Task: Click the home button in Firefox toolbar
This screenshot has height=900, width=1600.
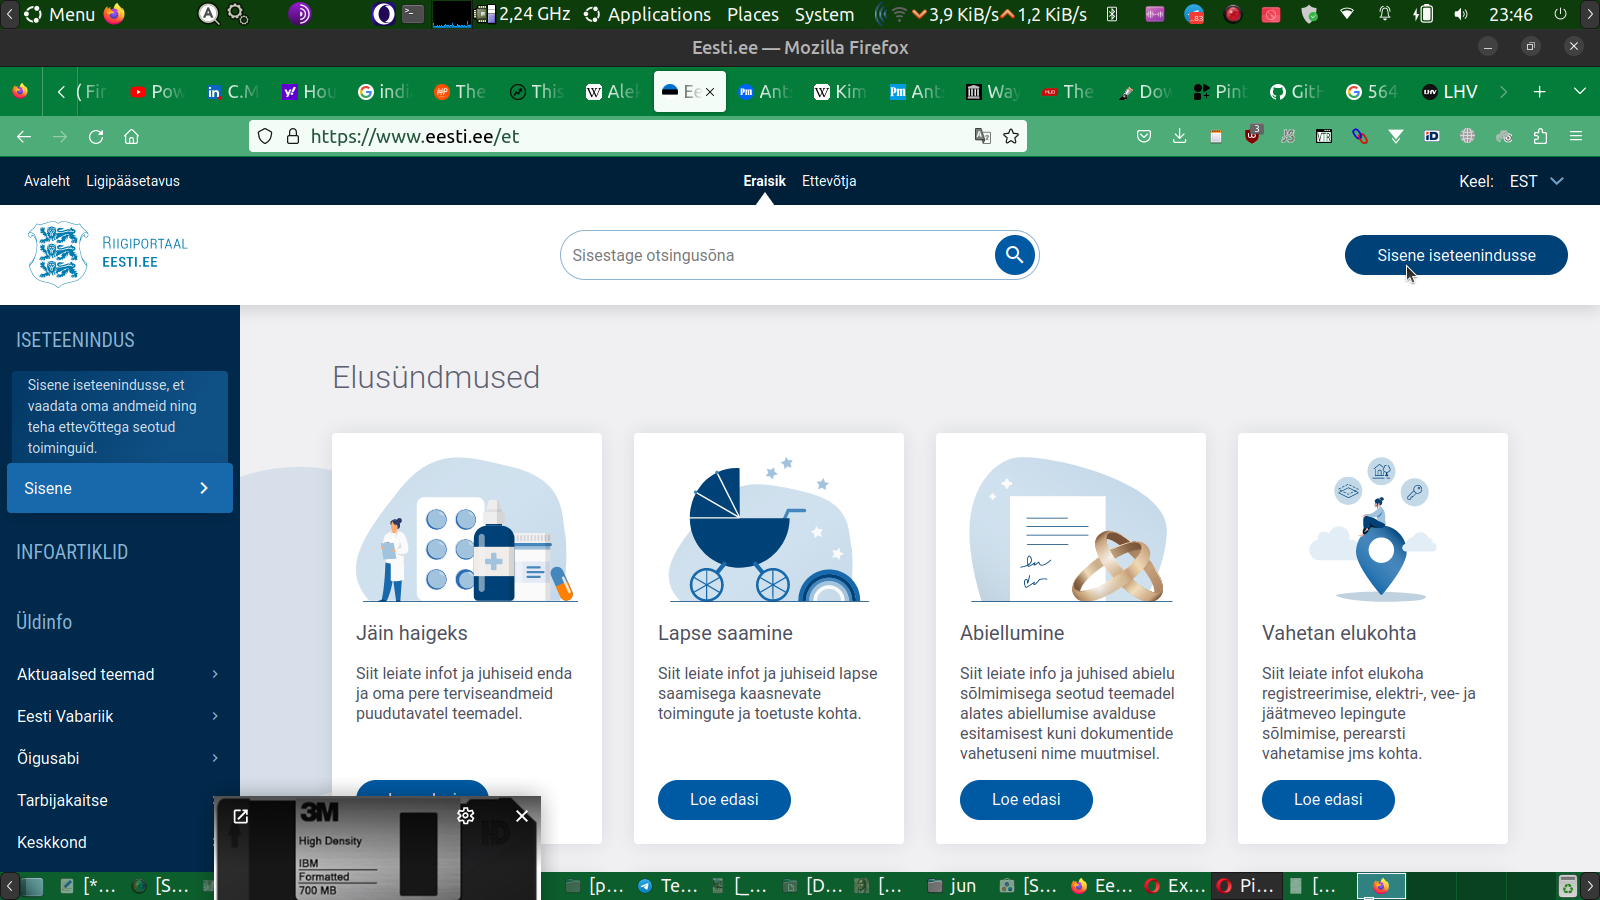Action: pyautogui.click(x=131, y=136)
